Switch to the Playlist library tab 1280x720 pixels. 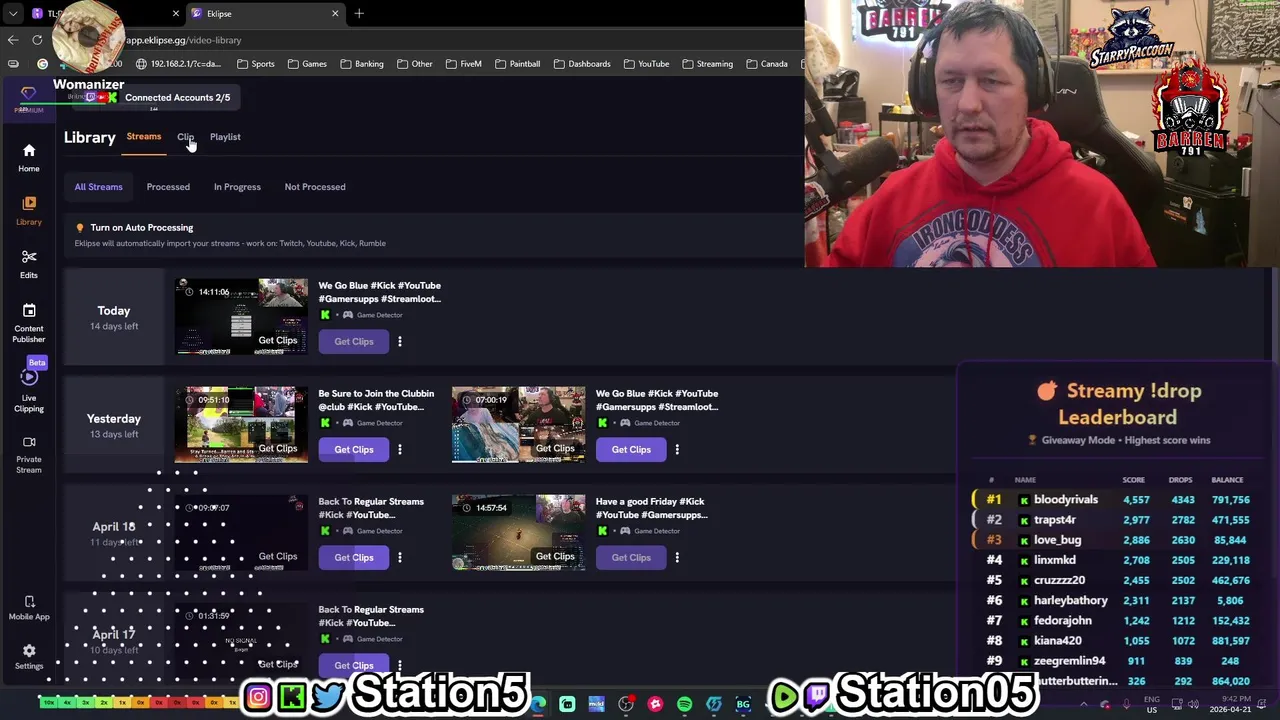(x=225, y=137)
